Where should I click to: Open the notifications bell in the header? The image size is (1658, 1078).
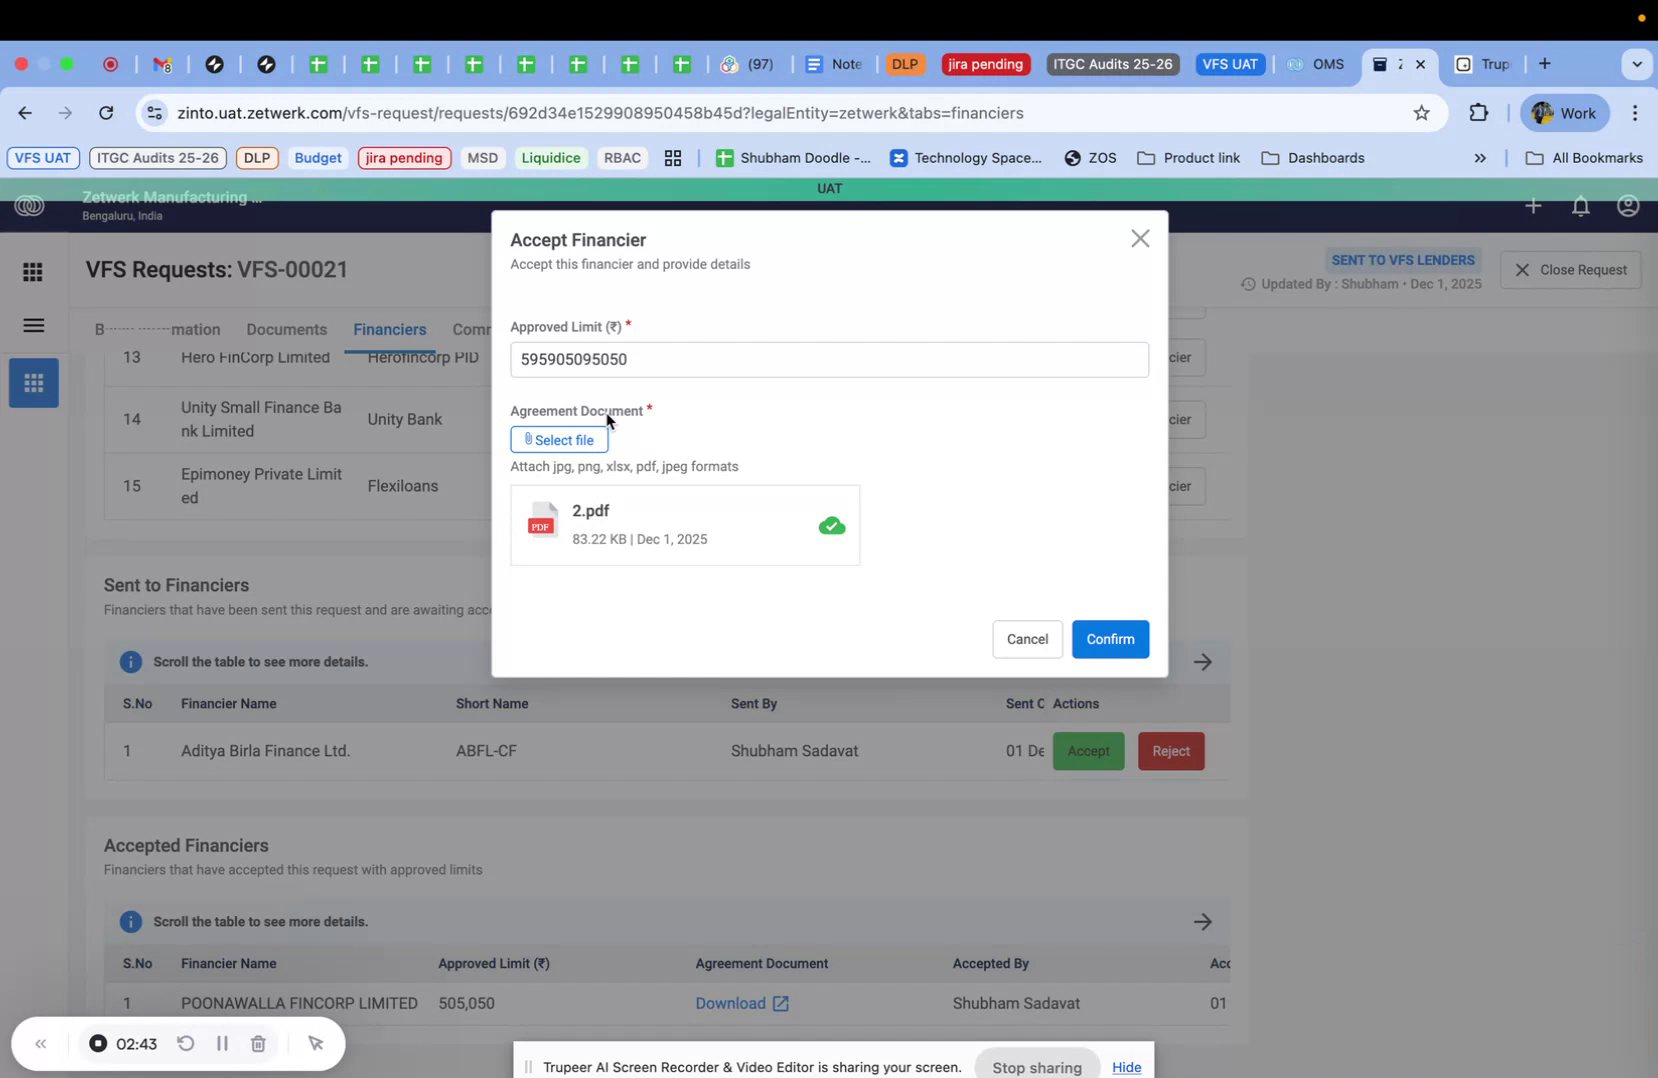(1580, 206)
